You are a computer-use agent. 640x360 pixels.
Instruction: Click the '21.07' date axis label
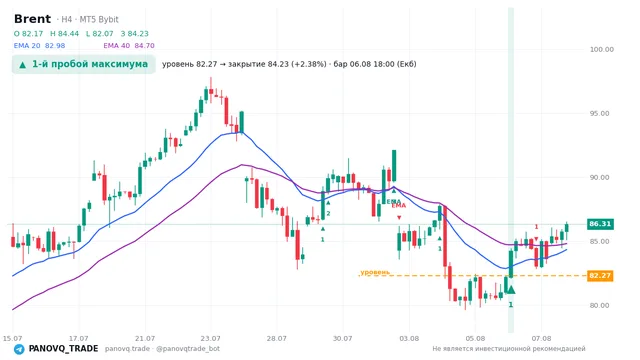[144, 339]
